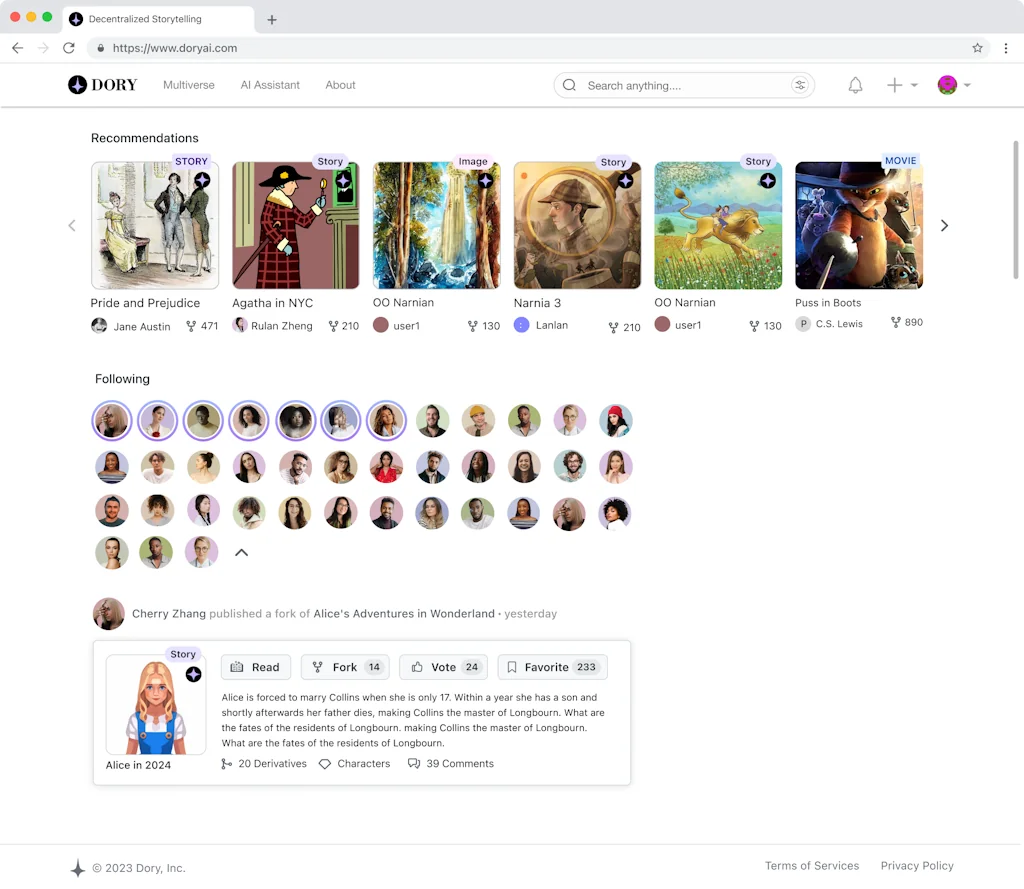The width and height of the screenshot is (1024, 889).
Task: Open the user profile avatar dropdown
Action: point(953,85)
